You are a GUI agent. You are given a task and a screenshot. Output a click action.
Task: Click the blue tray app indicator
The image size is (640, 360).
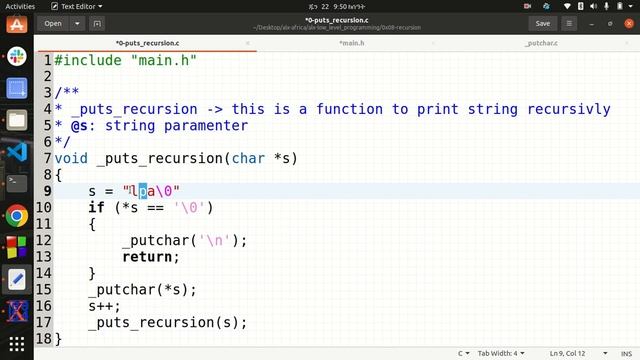coord(546,6)
